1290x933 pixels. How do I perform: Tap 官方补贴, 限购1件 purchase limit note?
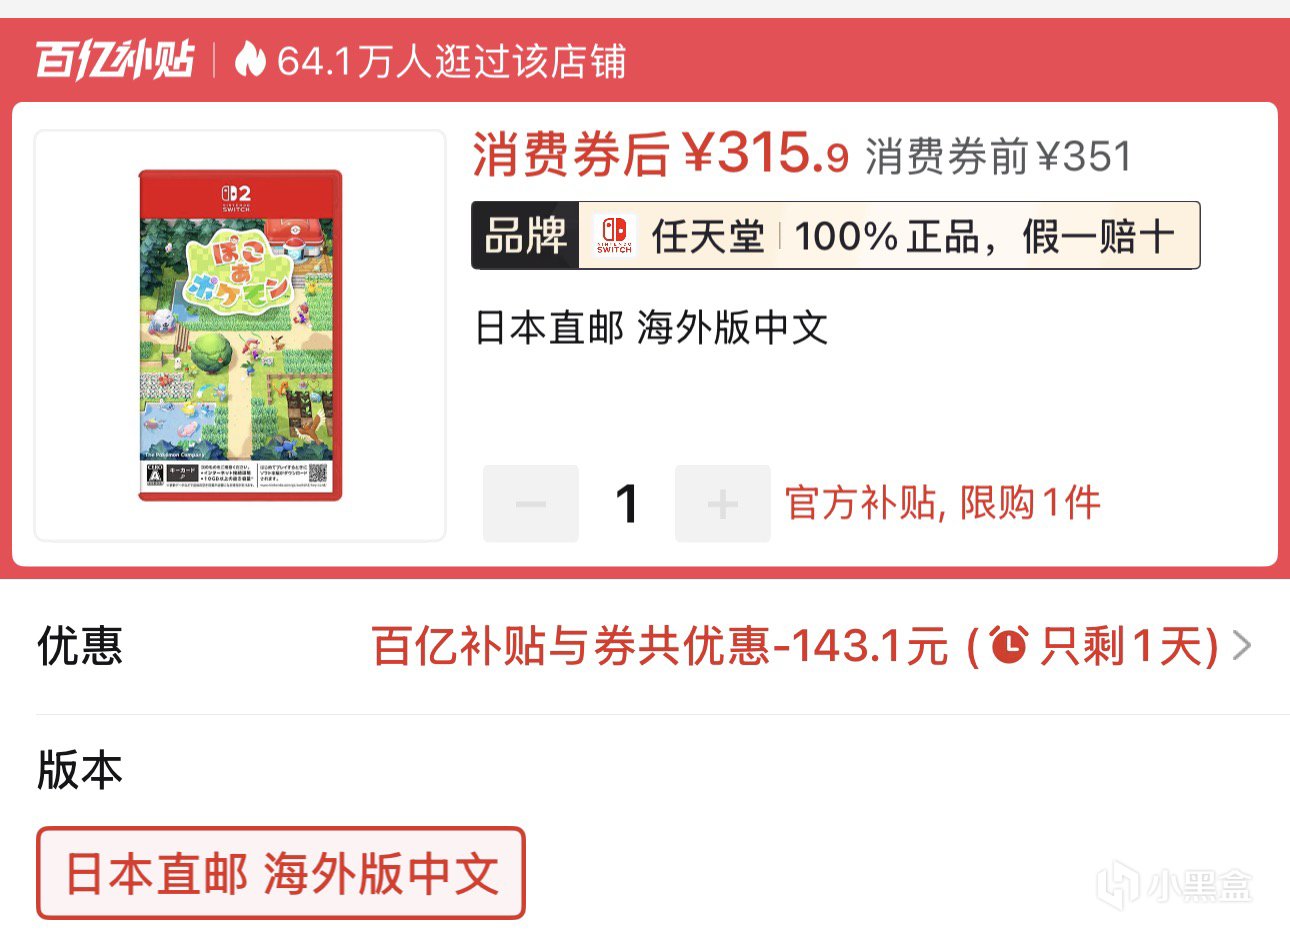click(942, 503)
